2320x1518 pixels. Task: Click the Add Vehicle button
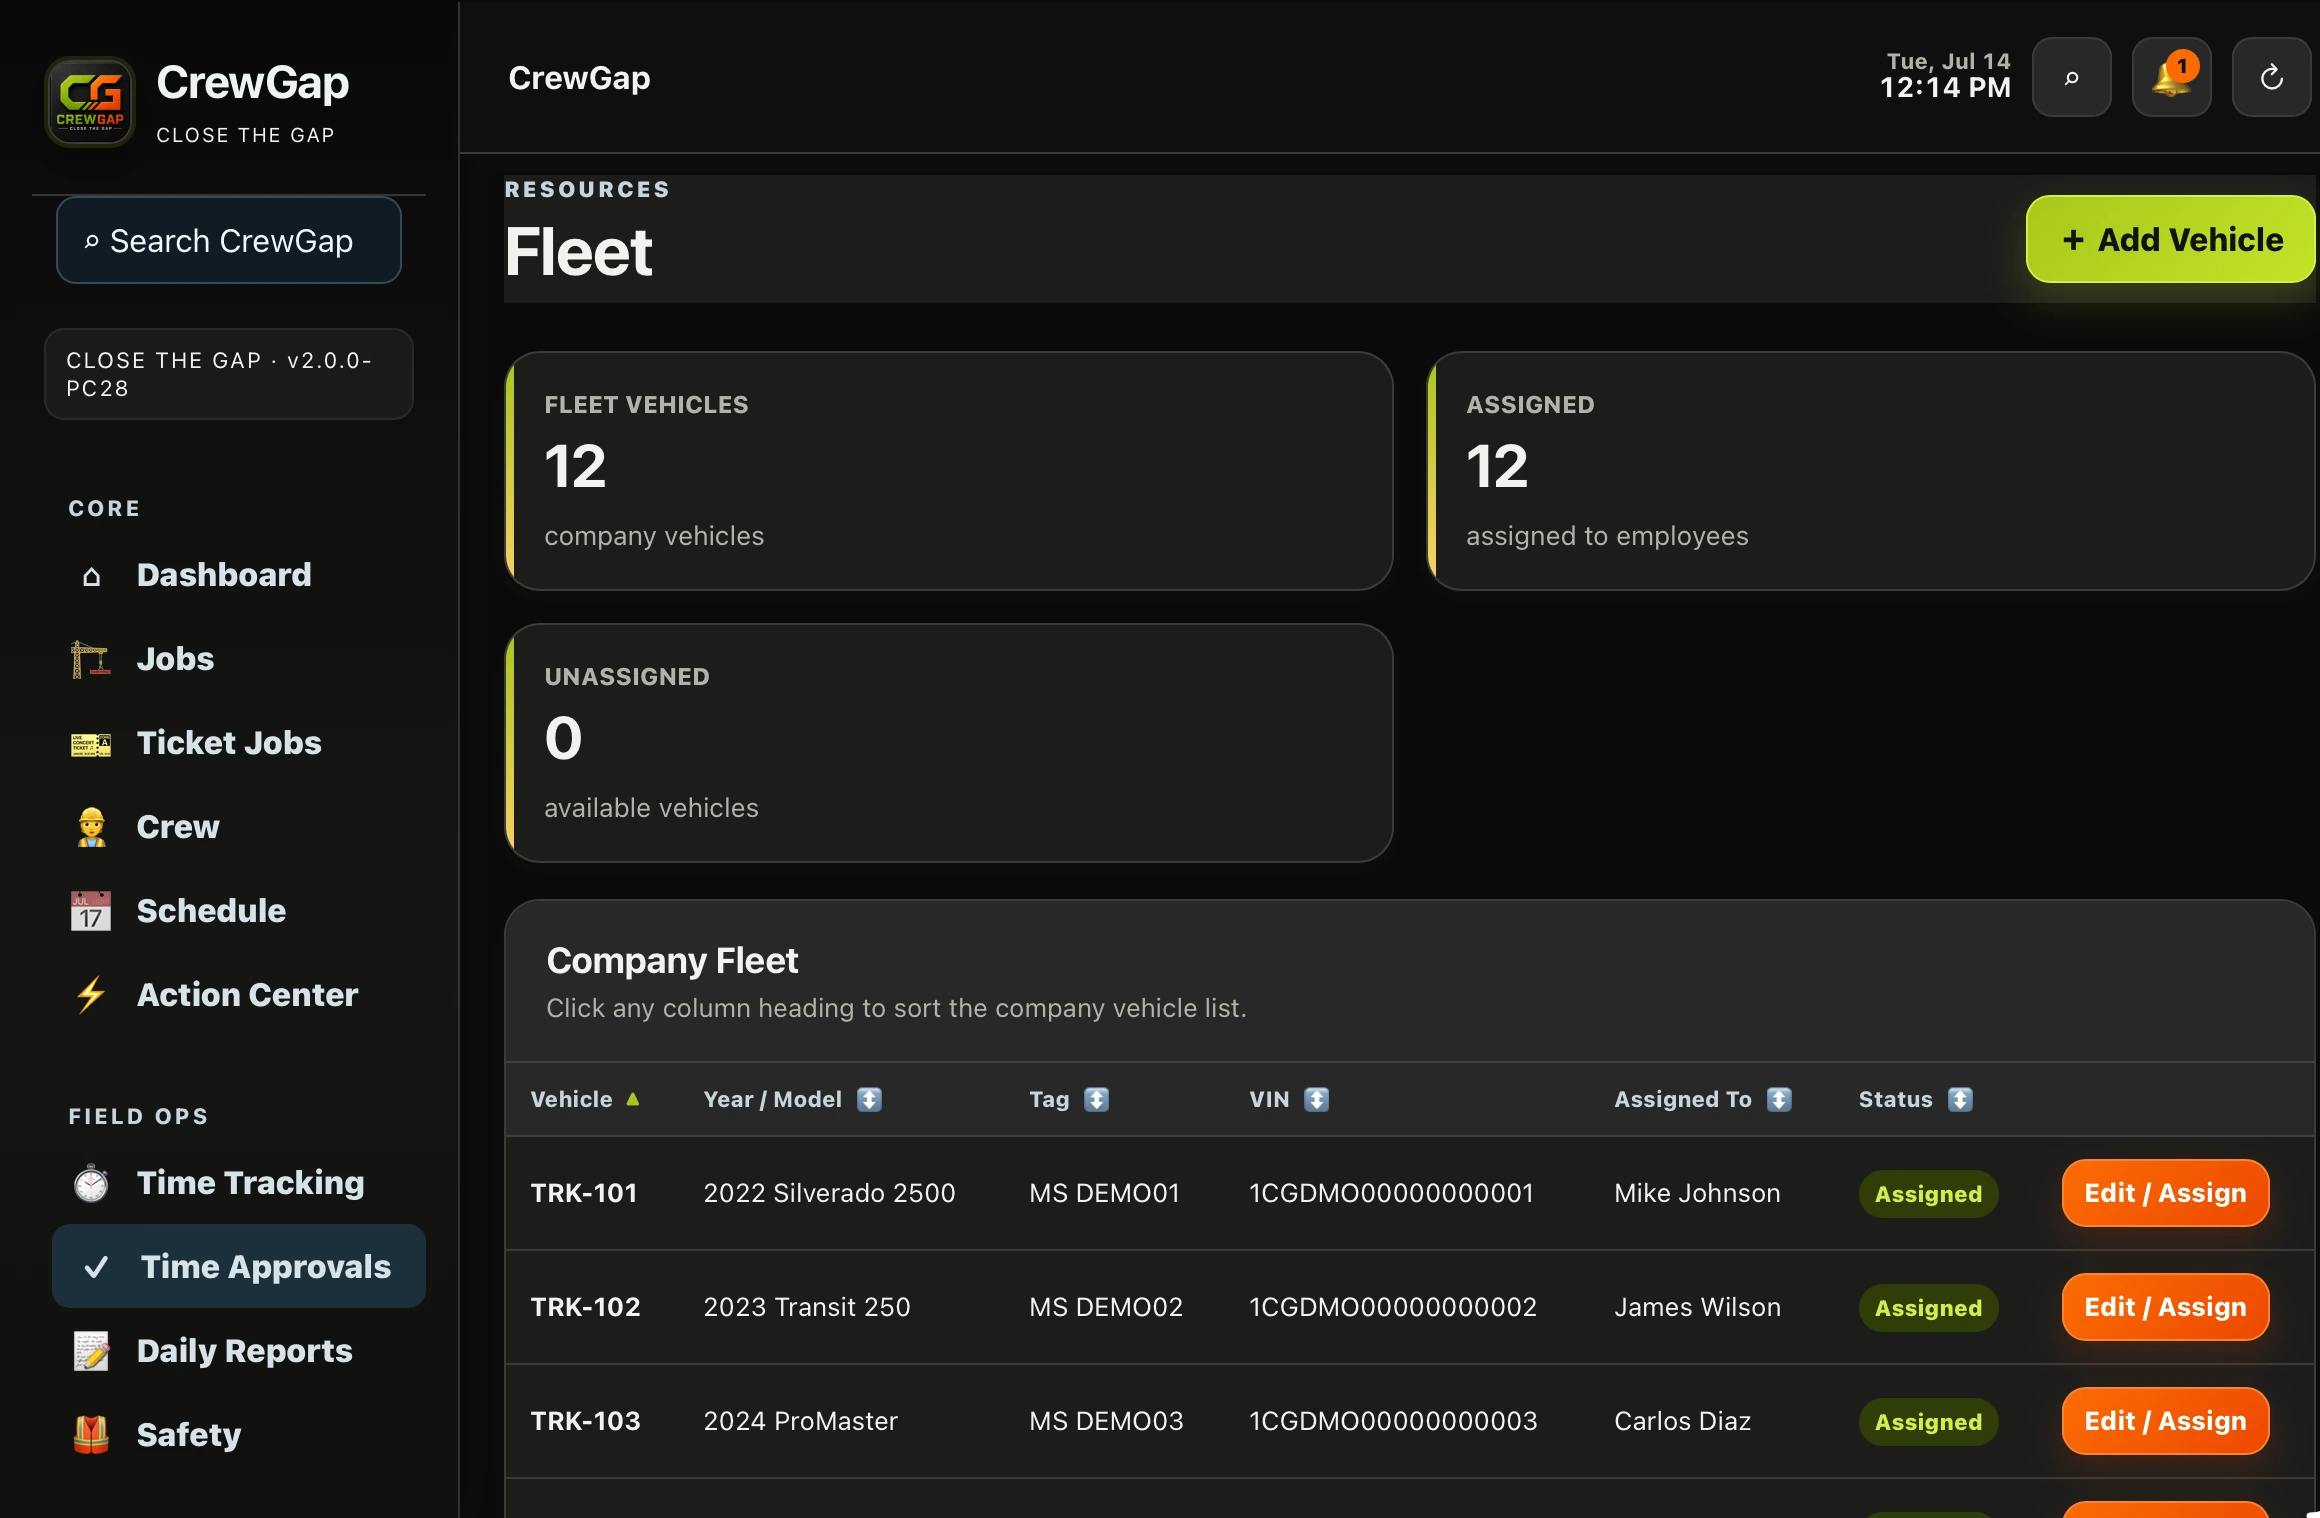2171,240
